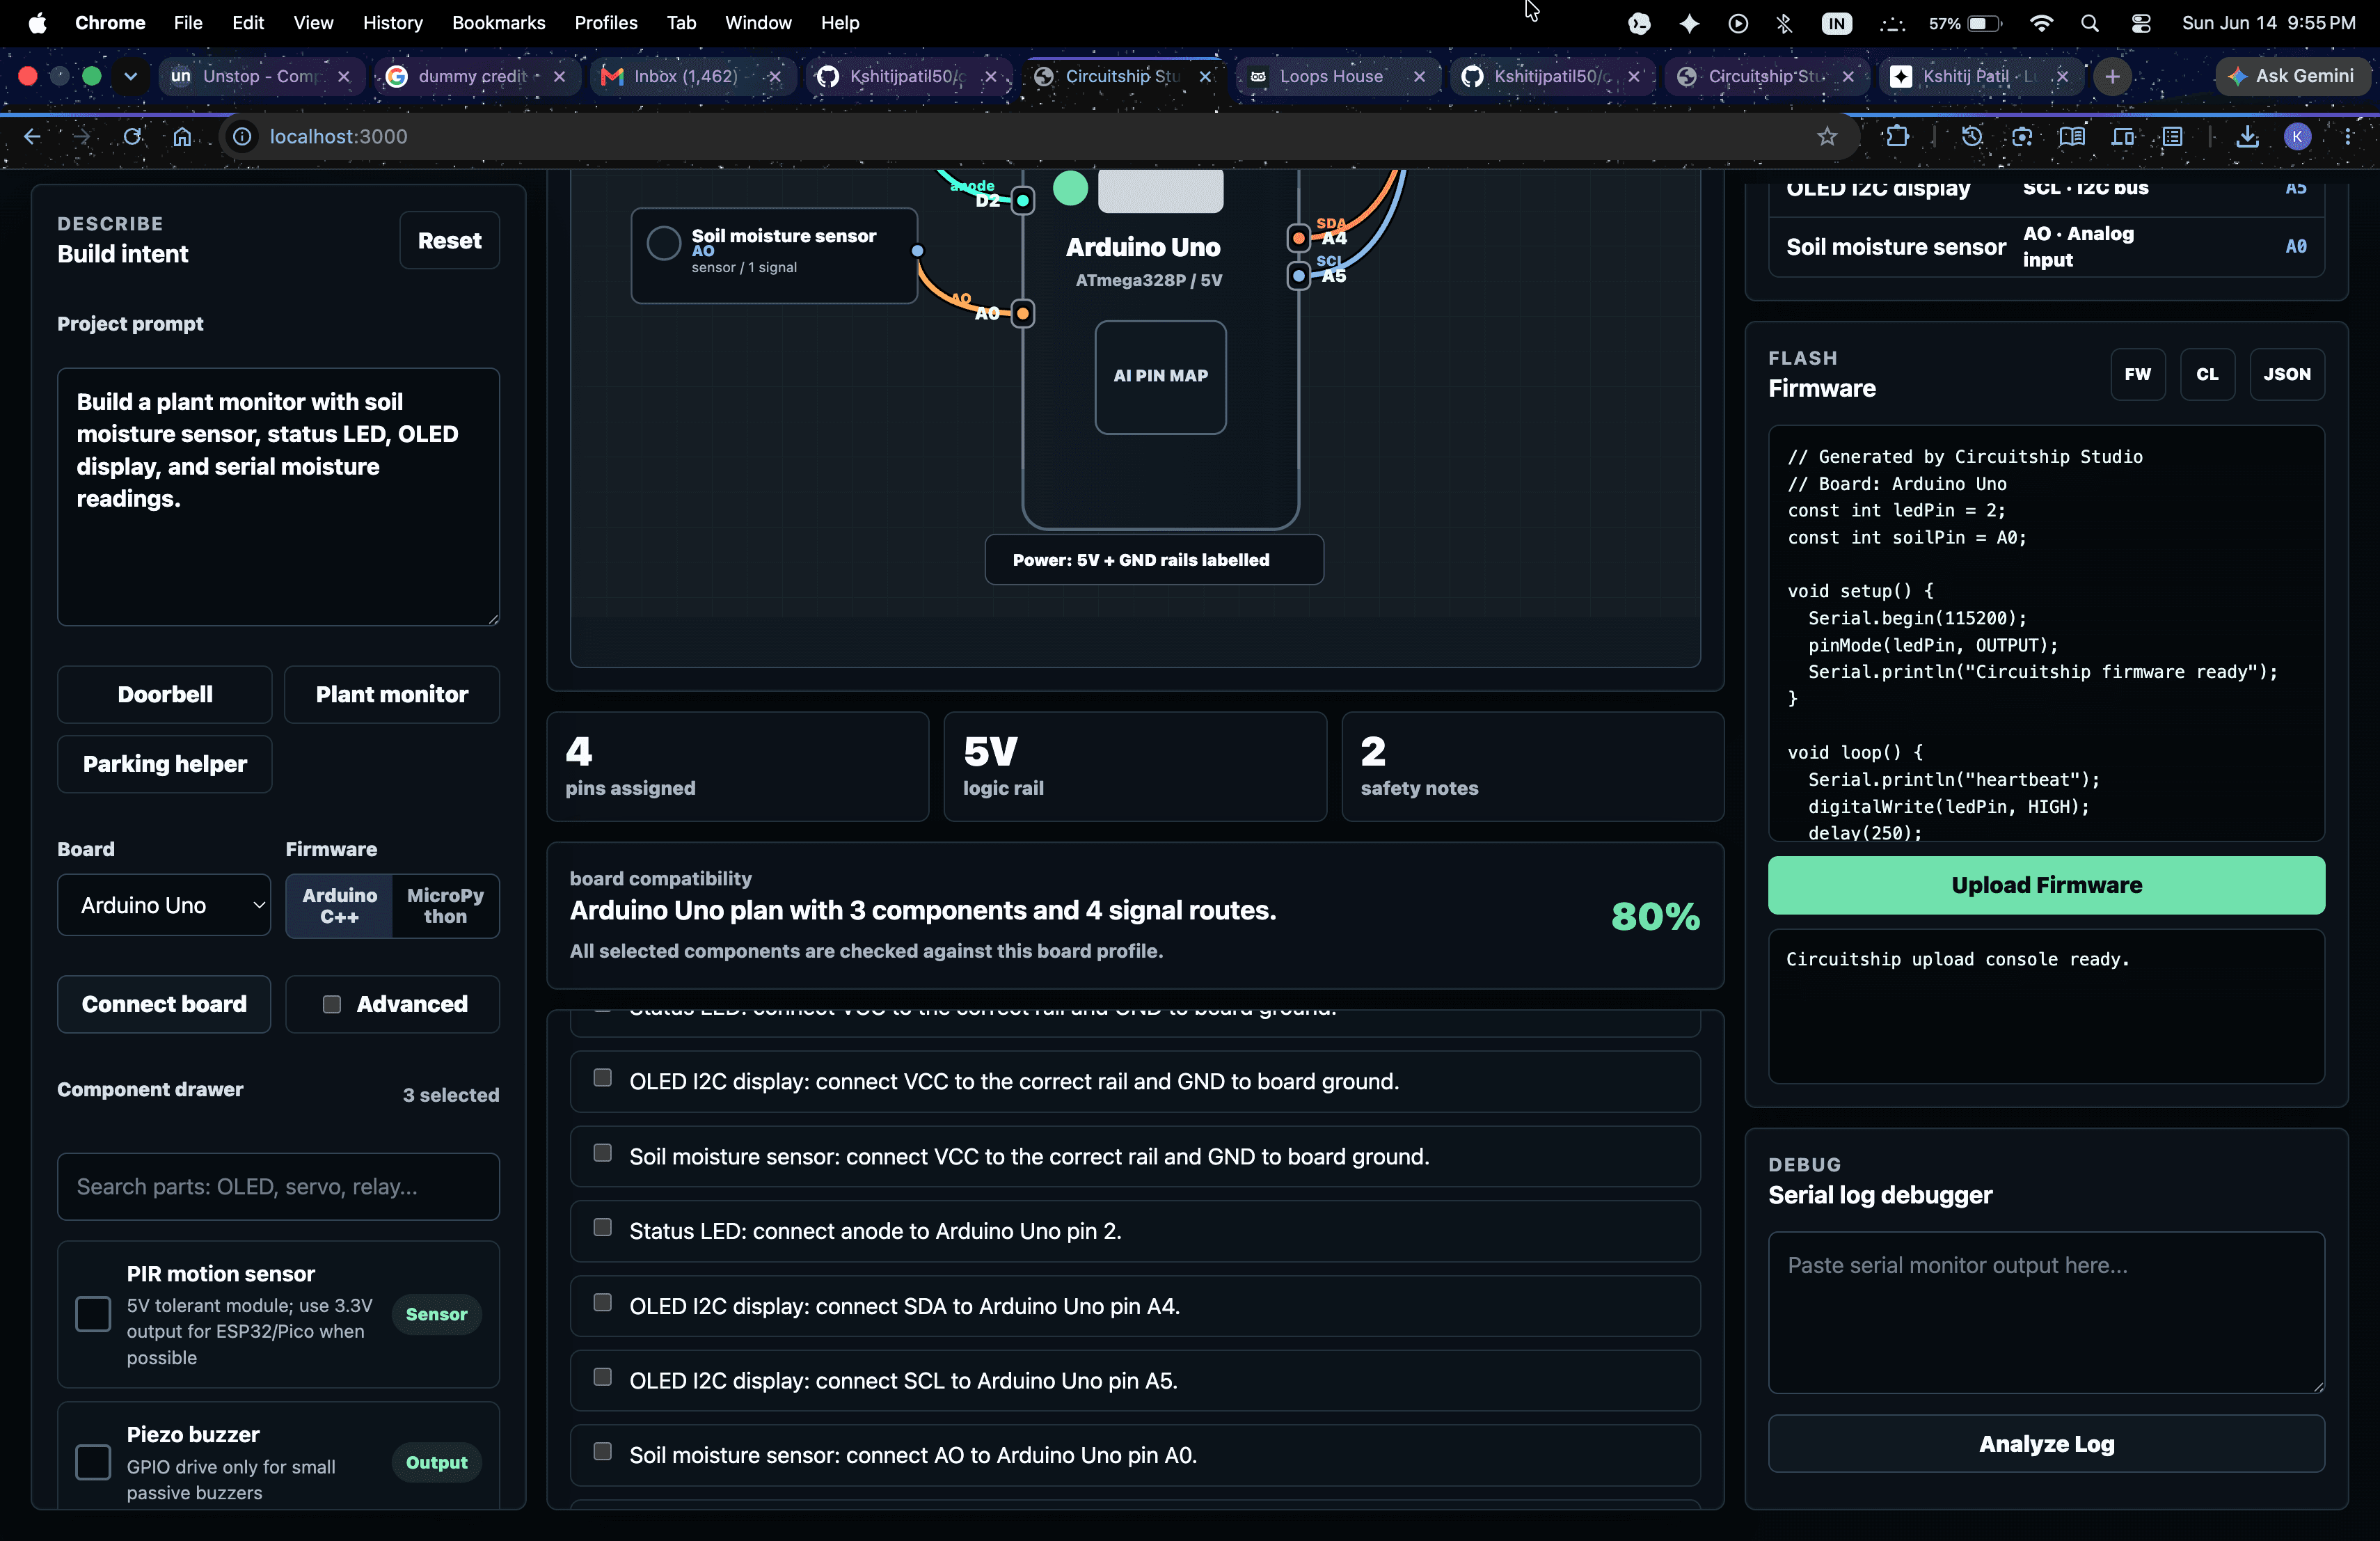This screenshot has height=1541, width=2380.
Task: Check OLED SCL to pin A5 step
Action: [602, 1377]
